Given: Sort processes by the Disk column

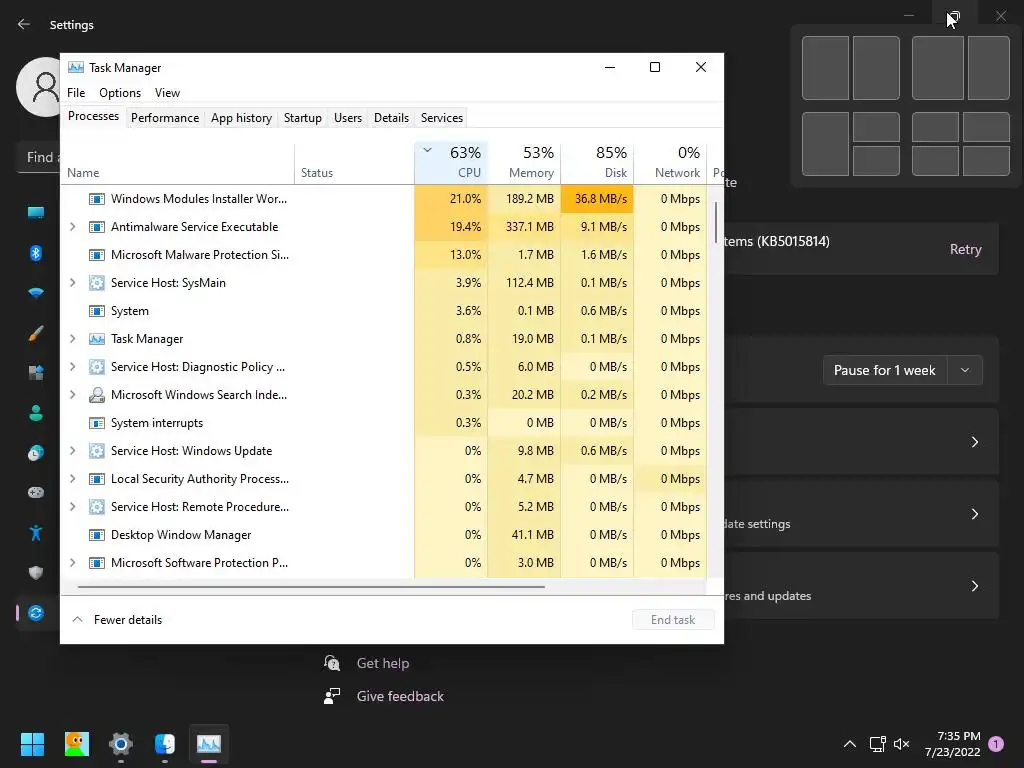Looking at the screenshot, I should (x=598, y=163).
